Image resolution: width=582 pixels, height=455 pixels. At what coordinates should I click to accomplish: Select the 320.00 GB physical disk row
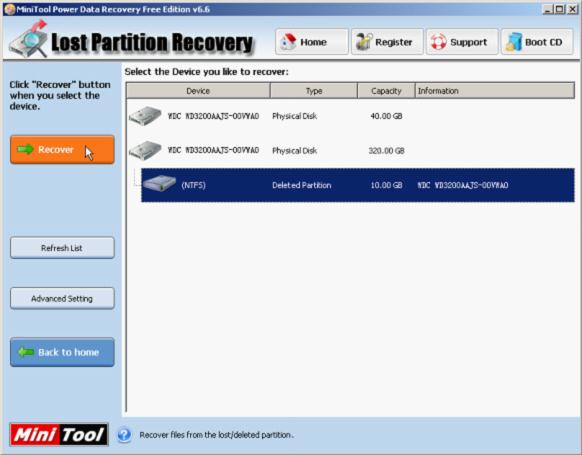coord(350,150)
